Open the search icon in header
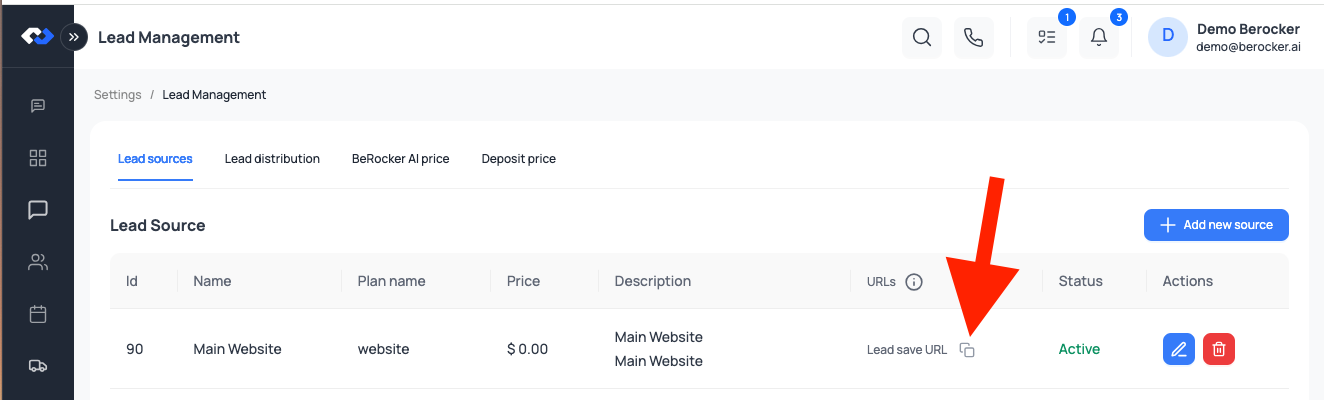Image resolution: width=1324 pixels, height=400 pixels. [x=922, y=38]
